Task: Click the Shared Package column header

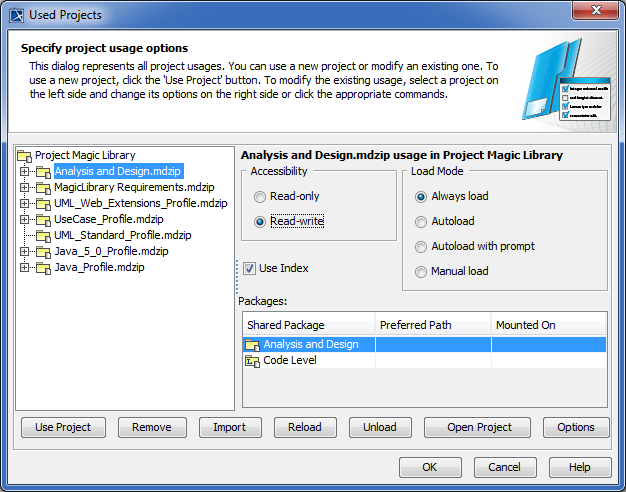Action: [309, 325]
